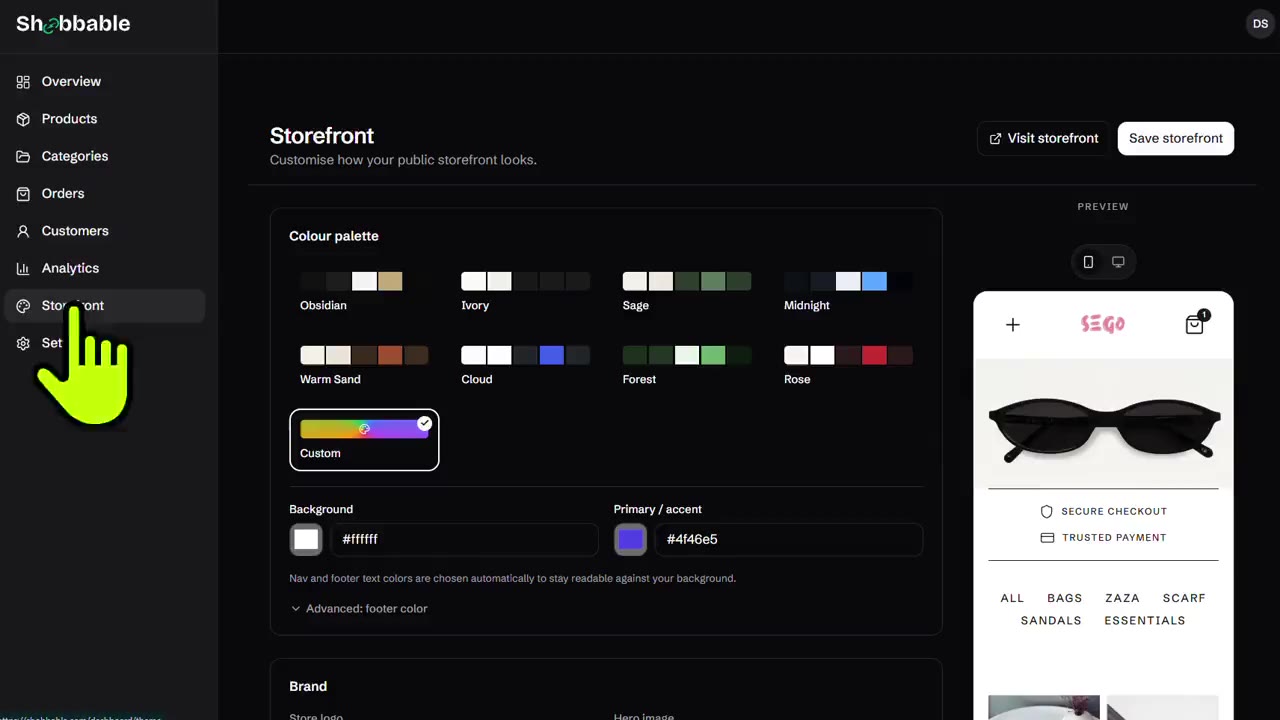Screen dimensions: 1280x720
Task: Click the Products box icon
Action: pos(23,119)
